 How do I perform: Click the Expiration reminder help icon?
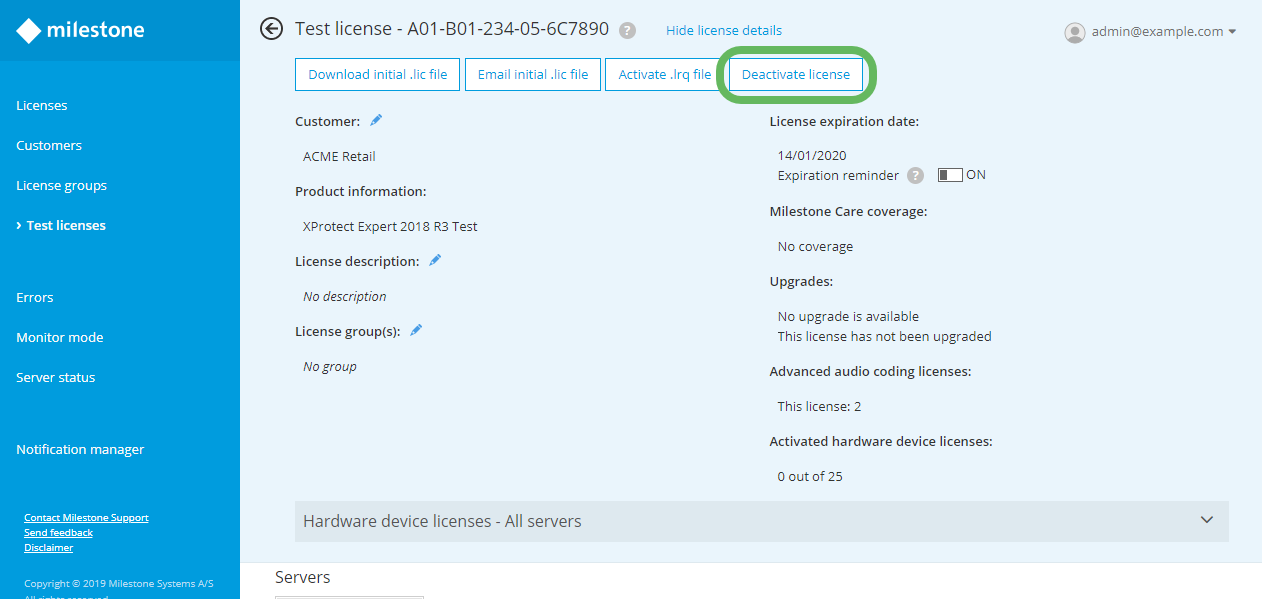[915, 175]
